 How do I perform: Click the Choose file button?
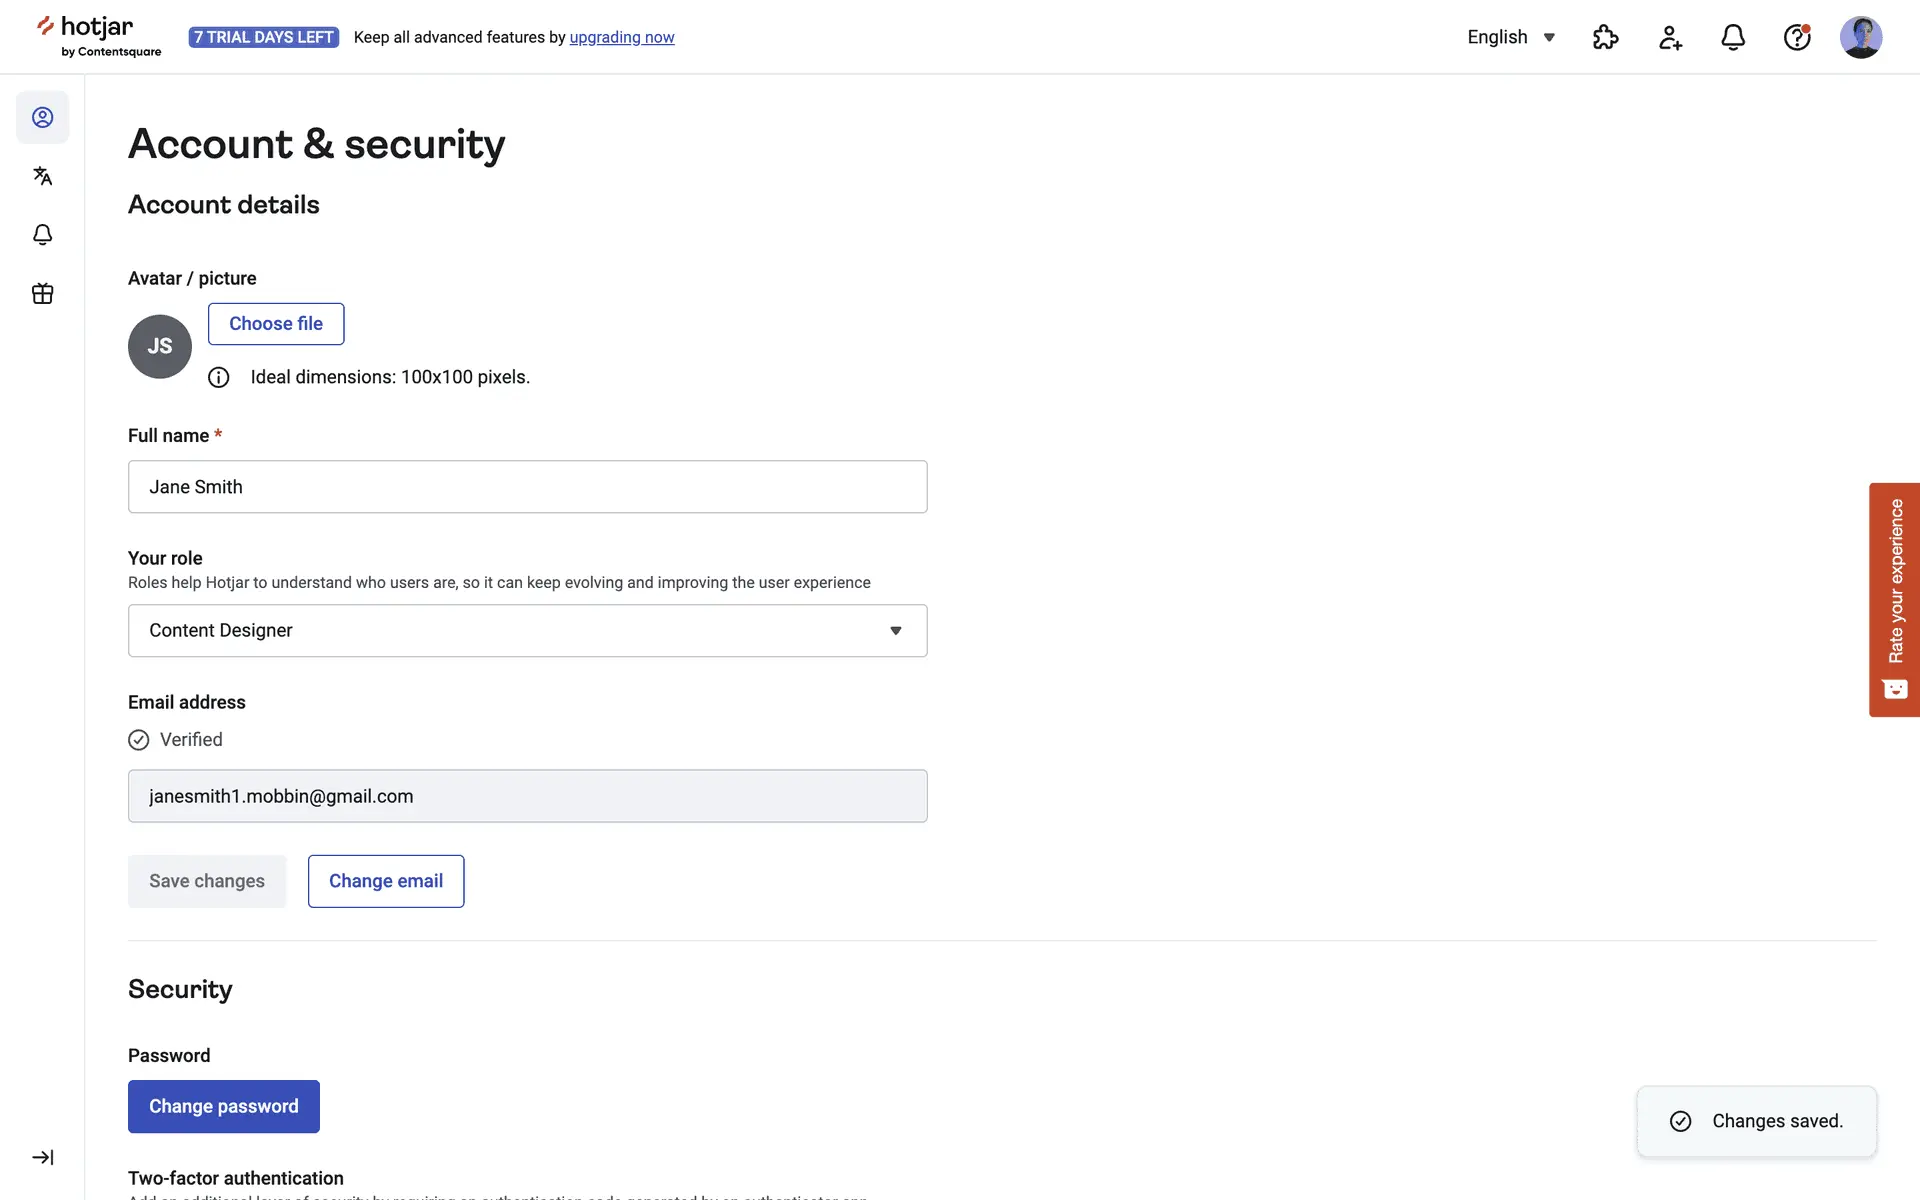click(276, 324)
